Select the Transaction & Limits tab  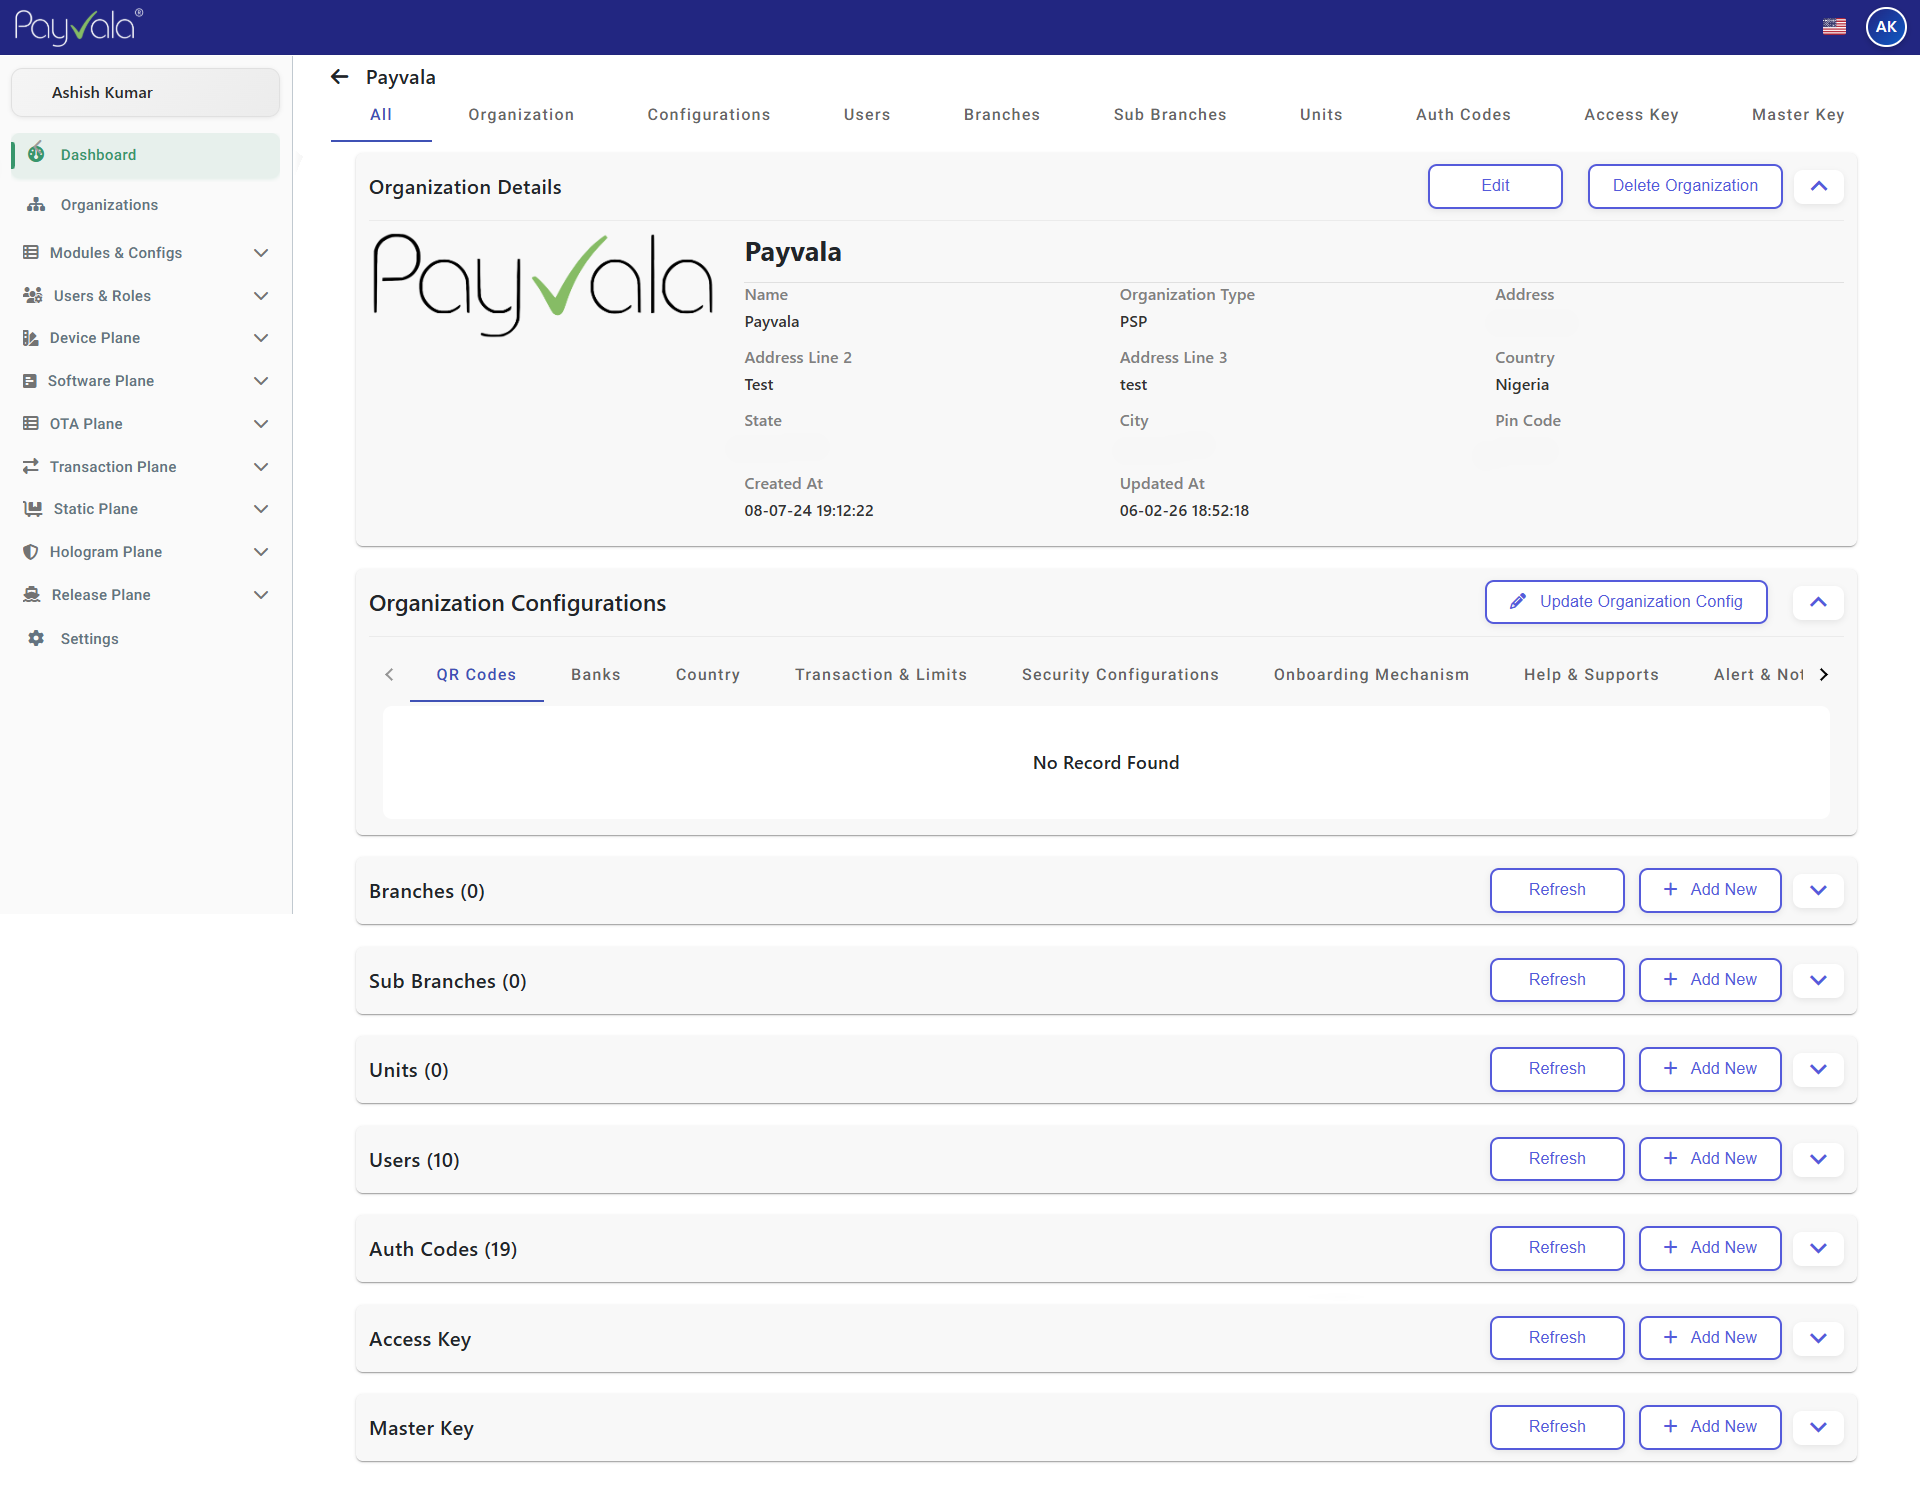click(x=881, y=675)
